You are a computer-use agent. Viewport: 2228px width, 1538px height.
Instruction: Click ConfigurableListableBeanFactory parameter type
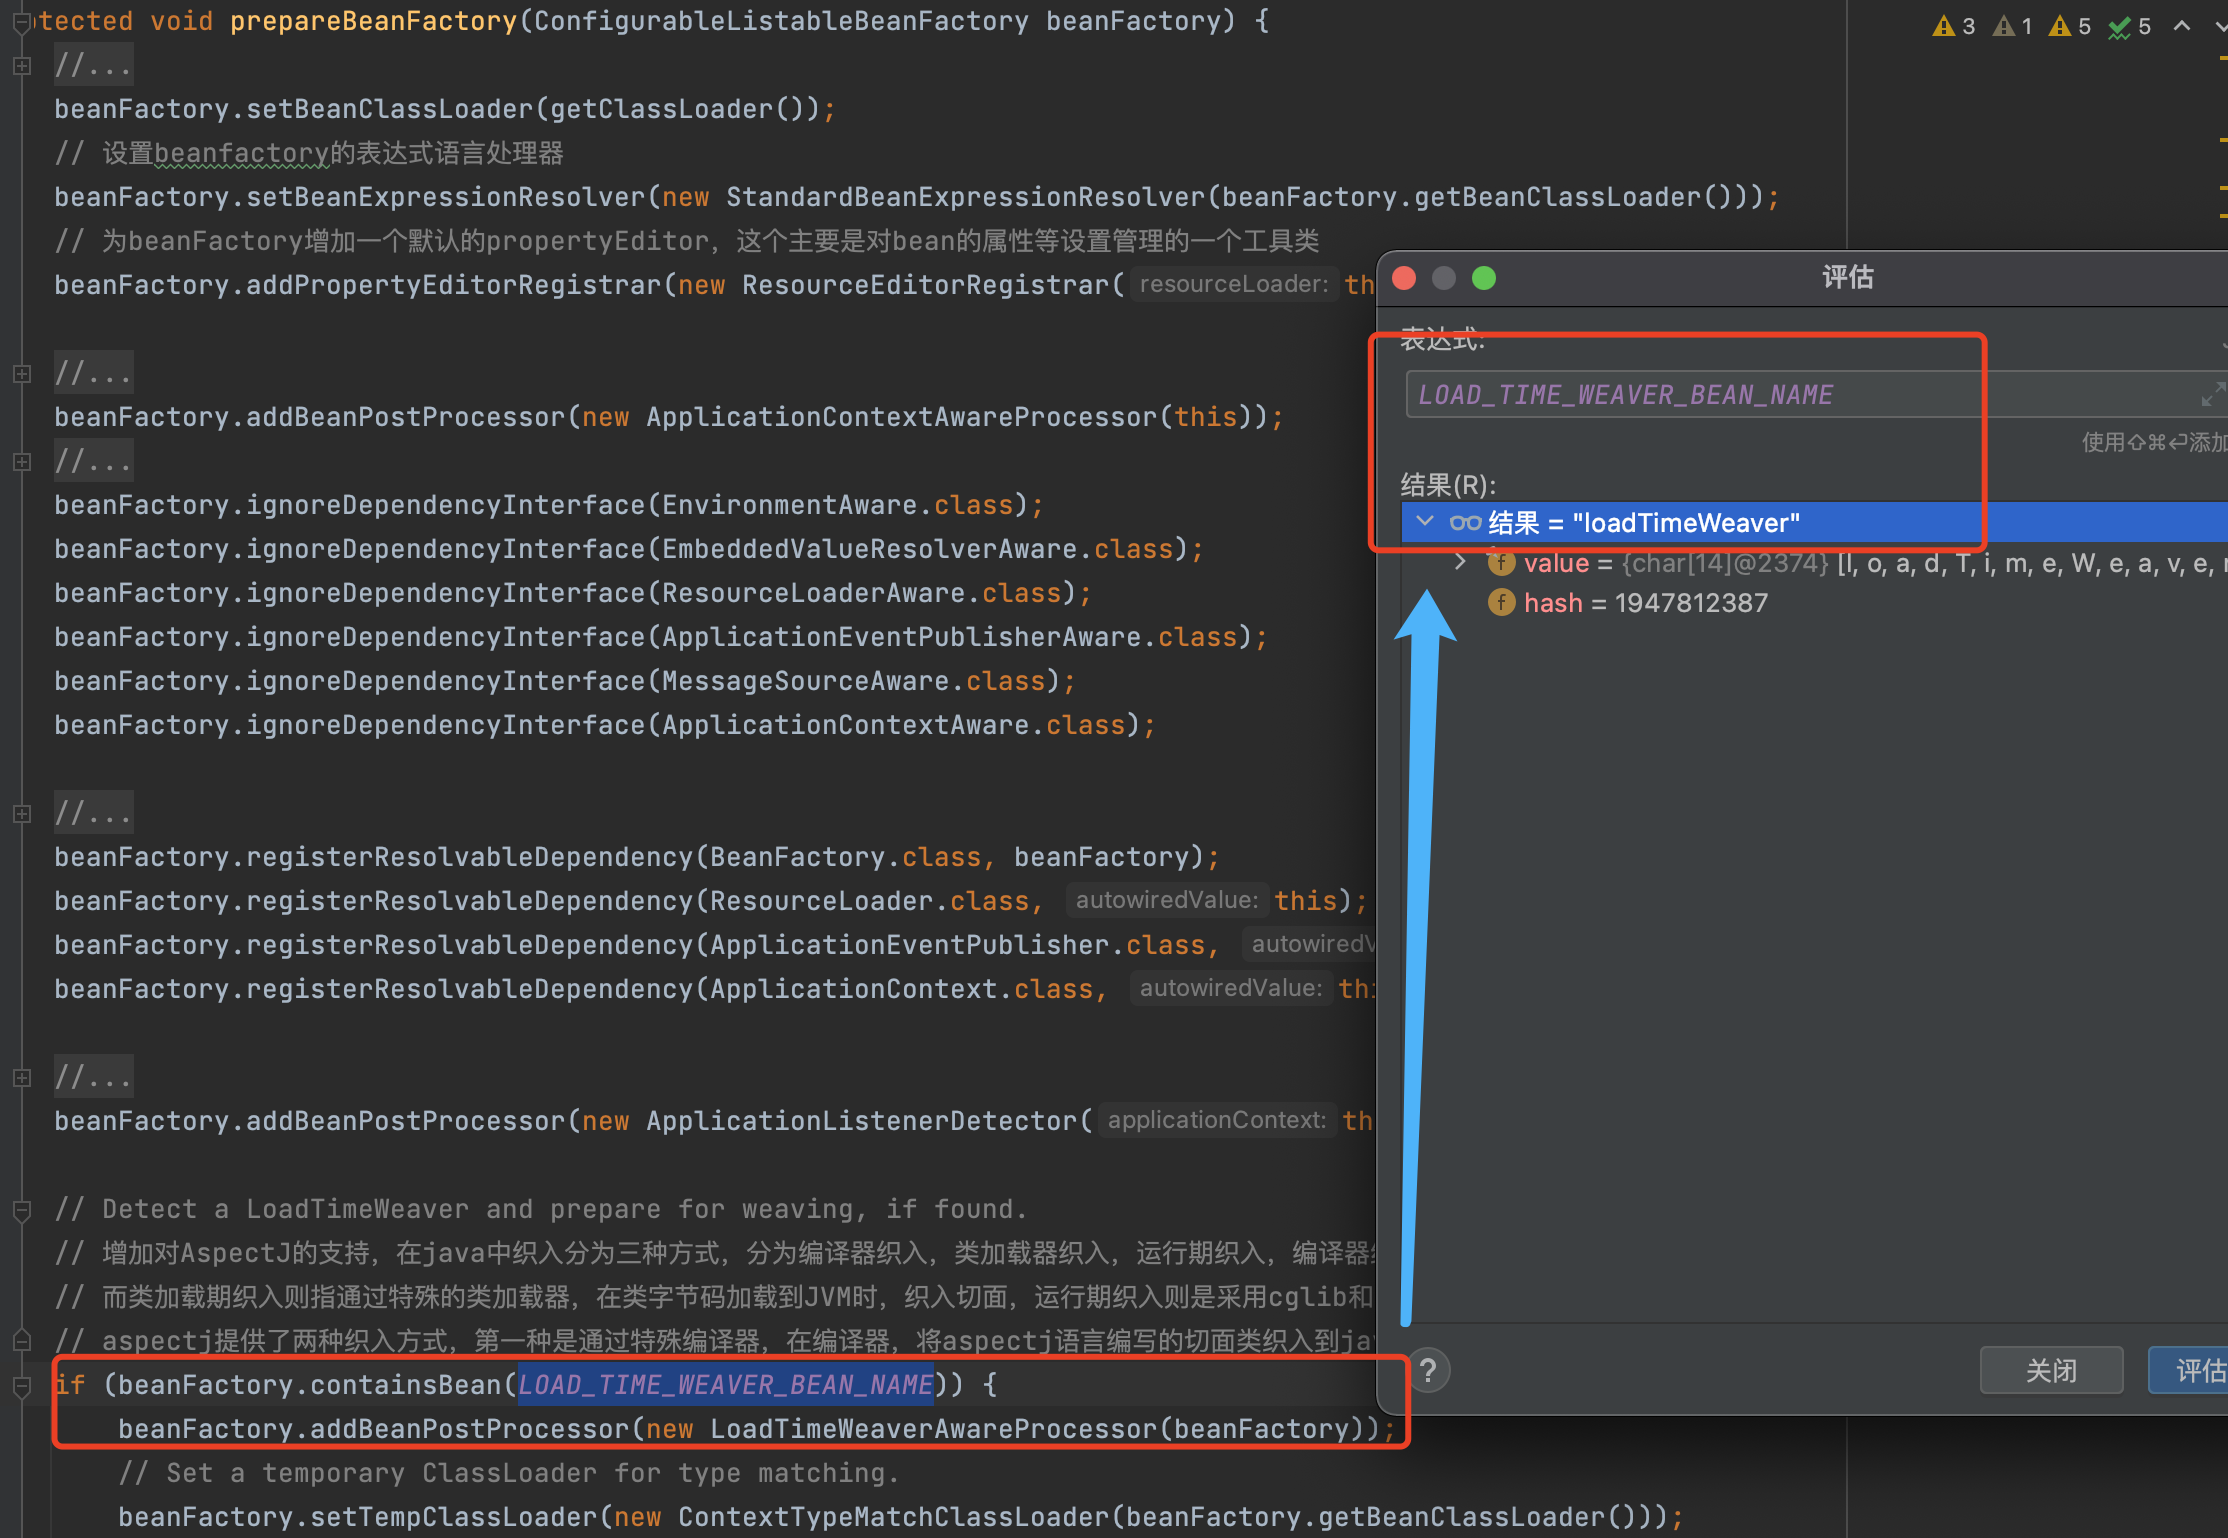[x=781, y=21]
